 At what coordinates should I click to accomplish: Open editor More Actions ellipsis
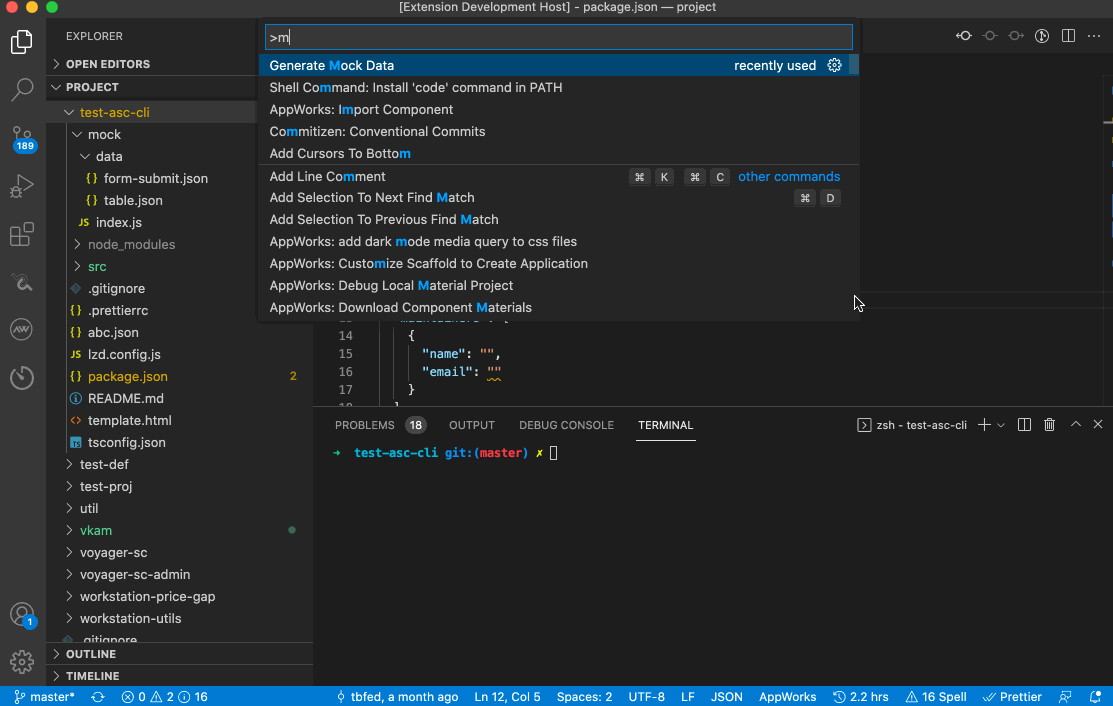pyautogui.click(x=1094, y=35)
